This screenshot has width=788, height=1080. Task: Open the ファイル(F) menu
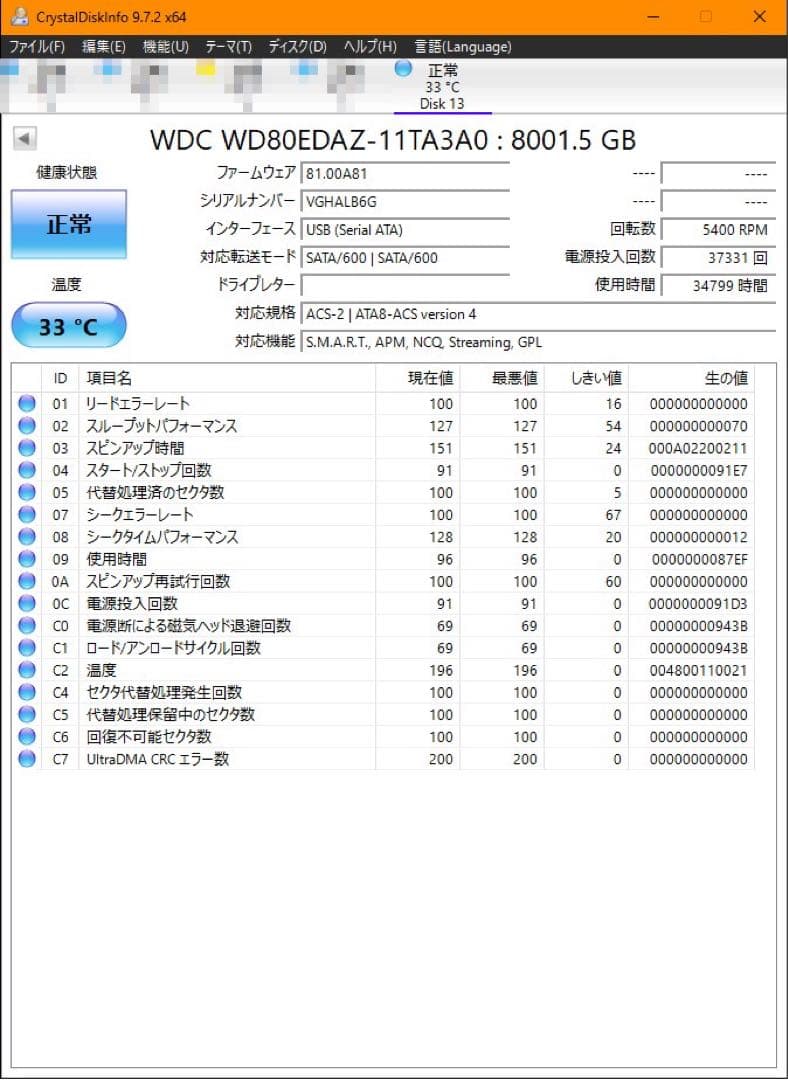coord(37,47)
